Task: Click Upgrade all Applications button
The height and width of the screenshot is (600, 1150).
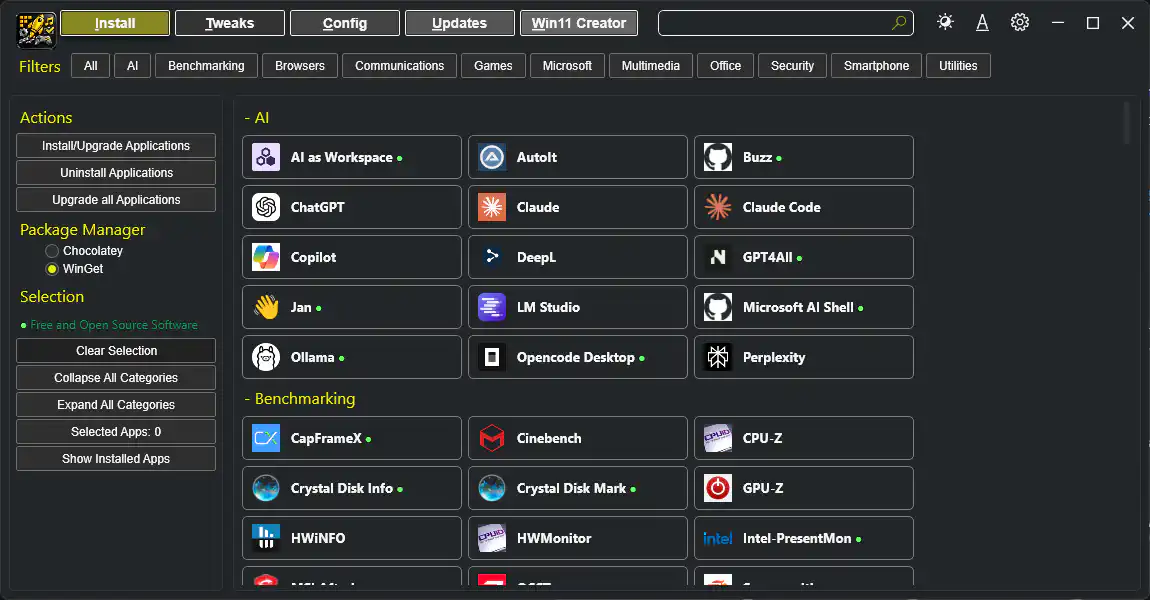Action: pos(116,200)
